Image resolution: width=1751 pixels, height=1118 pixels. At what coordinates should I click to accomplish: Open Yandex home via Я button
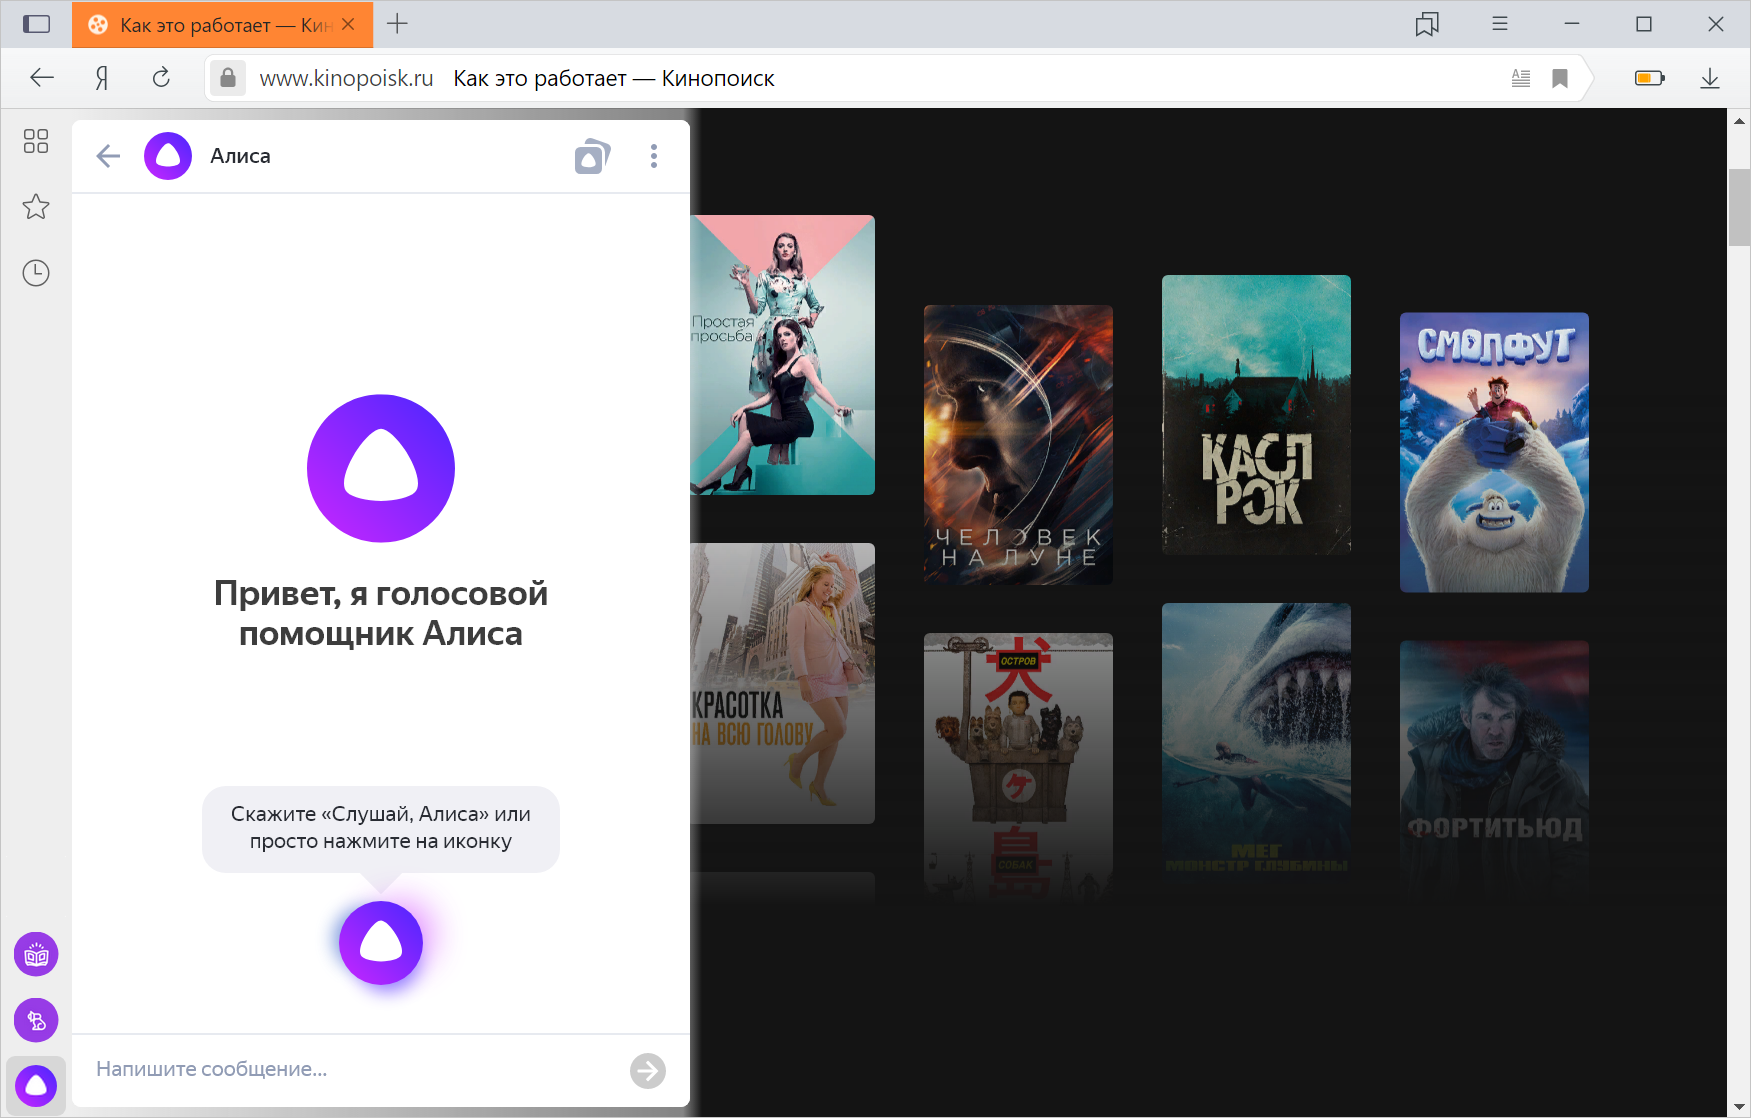[x=102, y=78]
